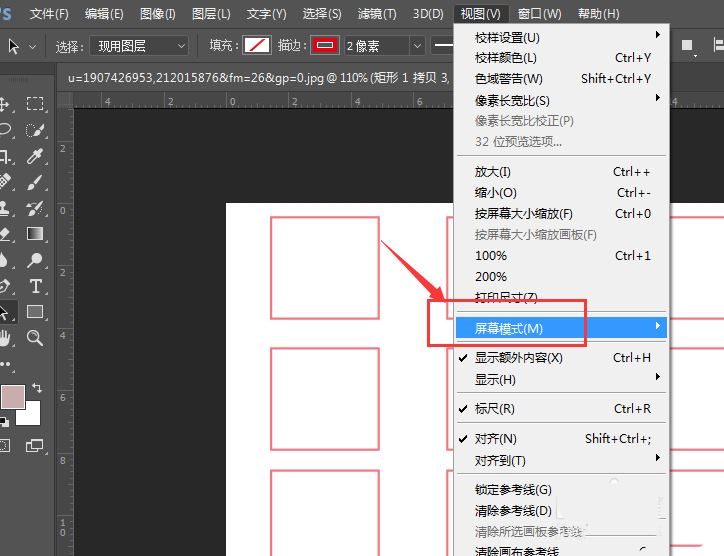Open the 编辑(E) menu
This screenshot has height=556, width=724.
click(104, 14)
